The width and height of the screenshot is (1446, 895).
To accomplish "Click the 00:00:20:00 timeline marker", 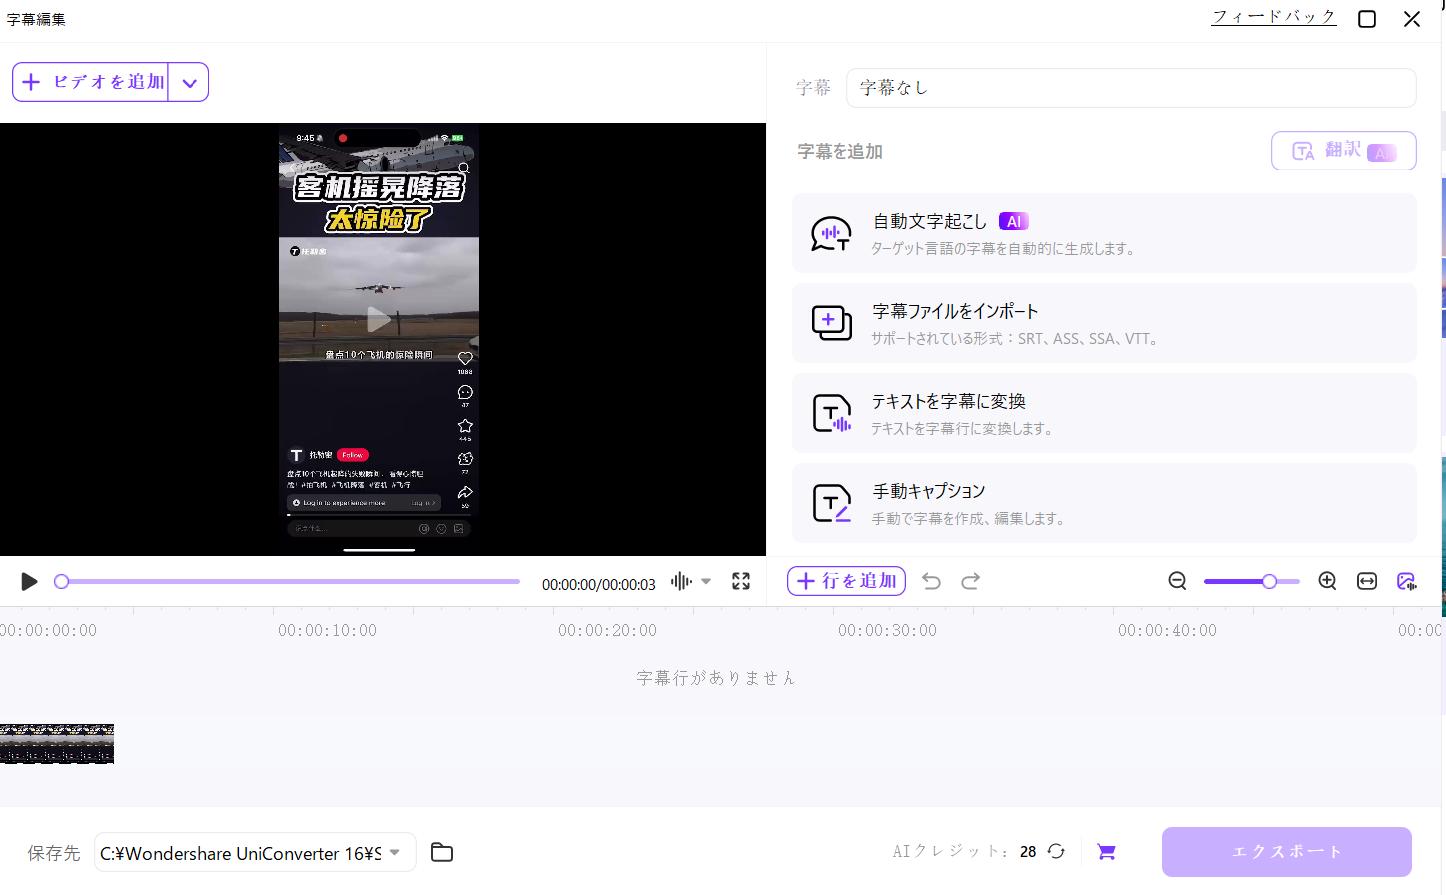I will pyautogui.click(x=608, y=630).
